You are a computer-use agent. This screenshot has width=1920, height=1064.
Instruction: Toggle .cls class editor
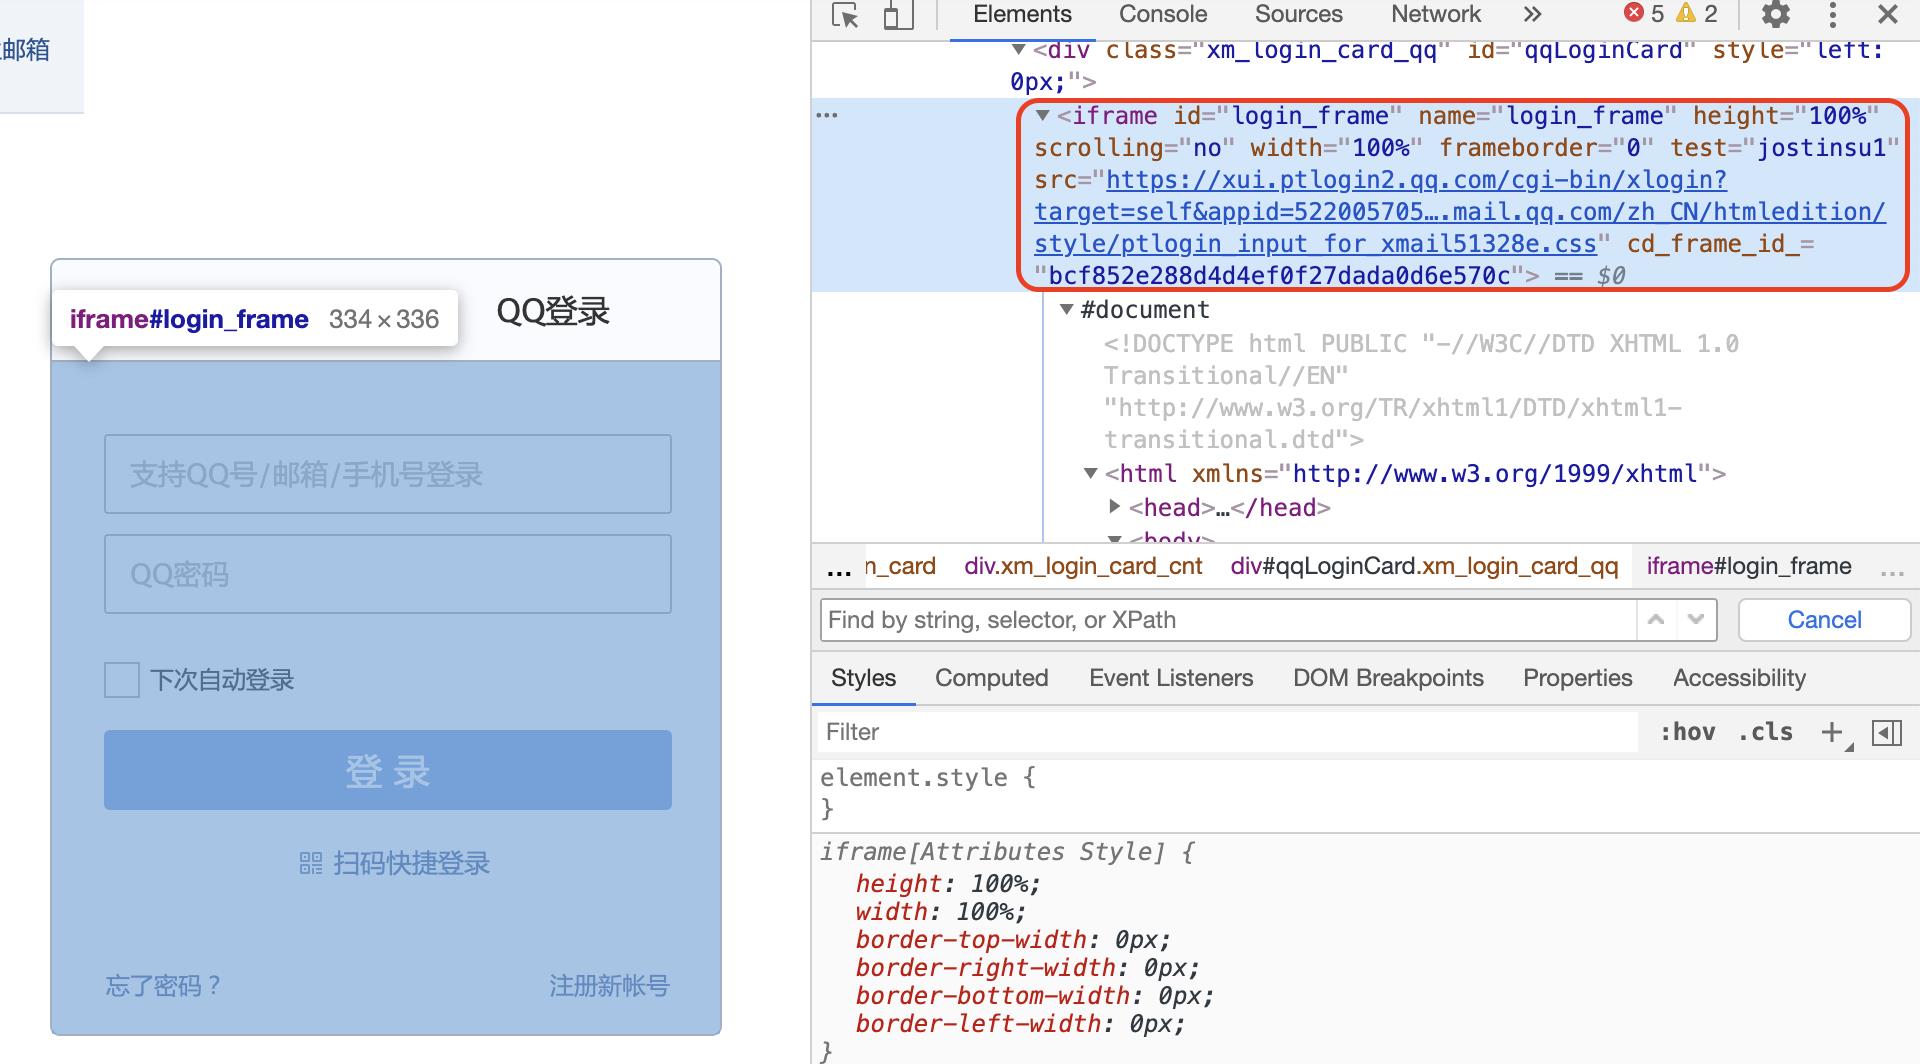(1765, 732)
